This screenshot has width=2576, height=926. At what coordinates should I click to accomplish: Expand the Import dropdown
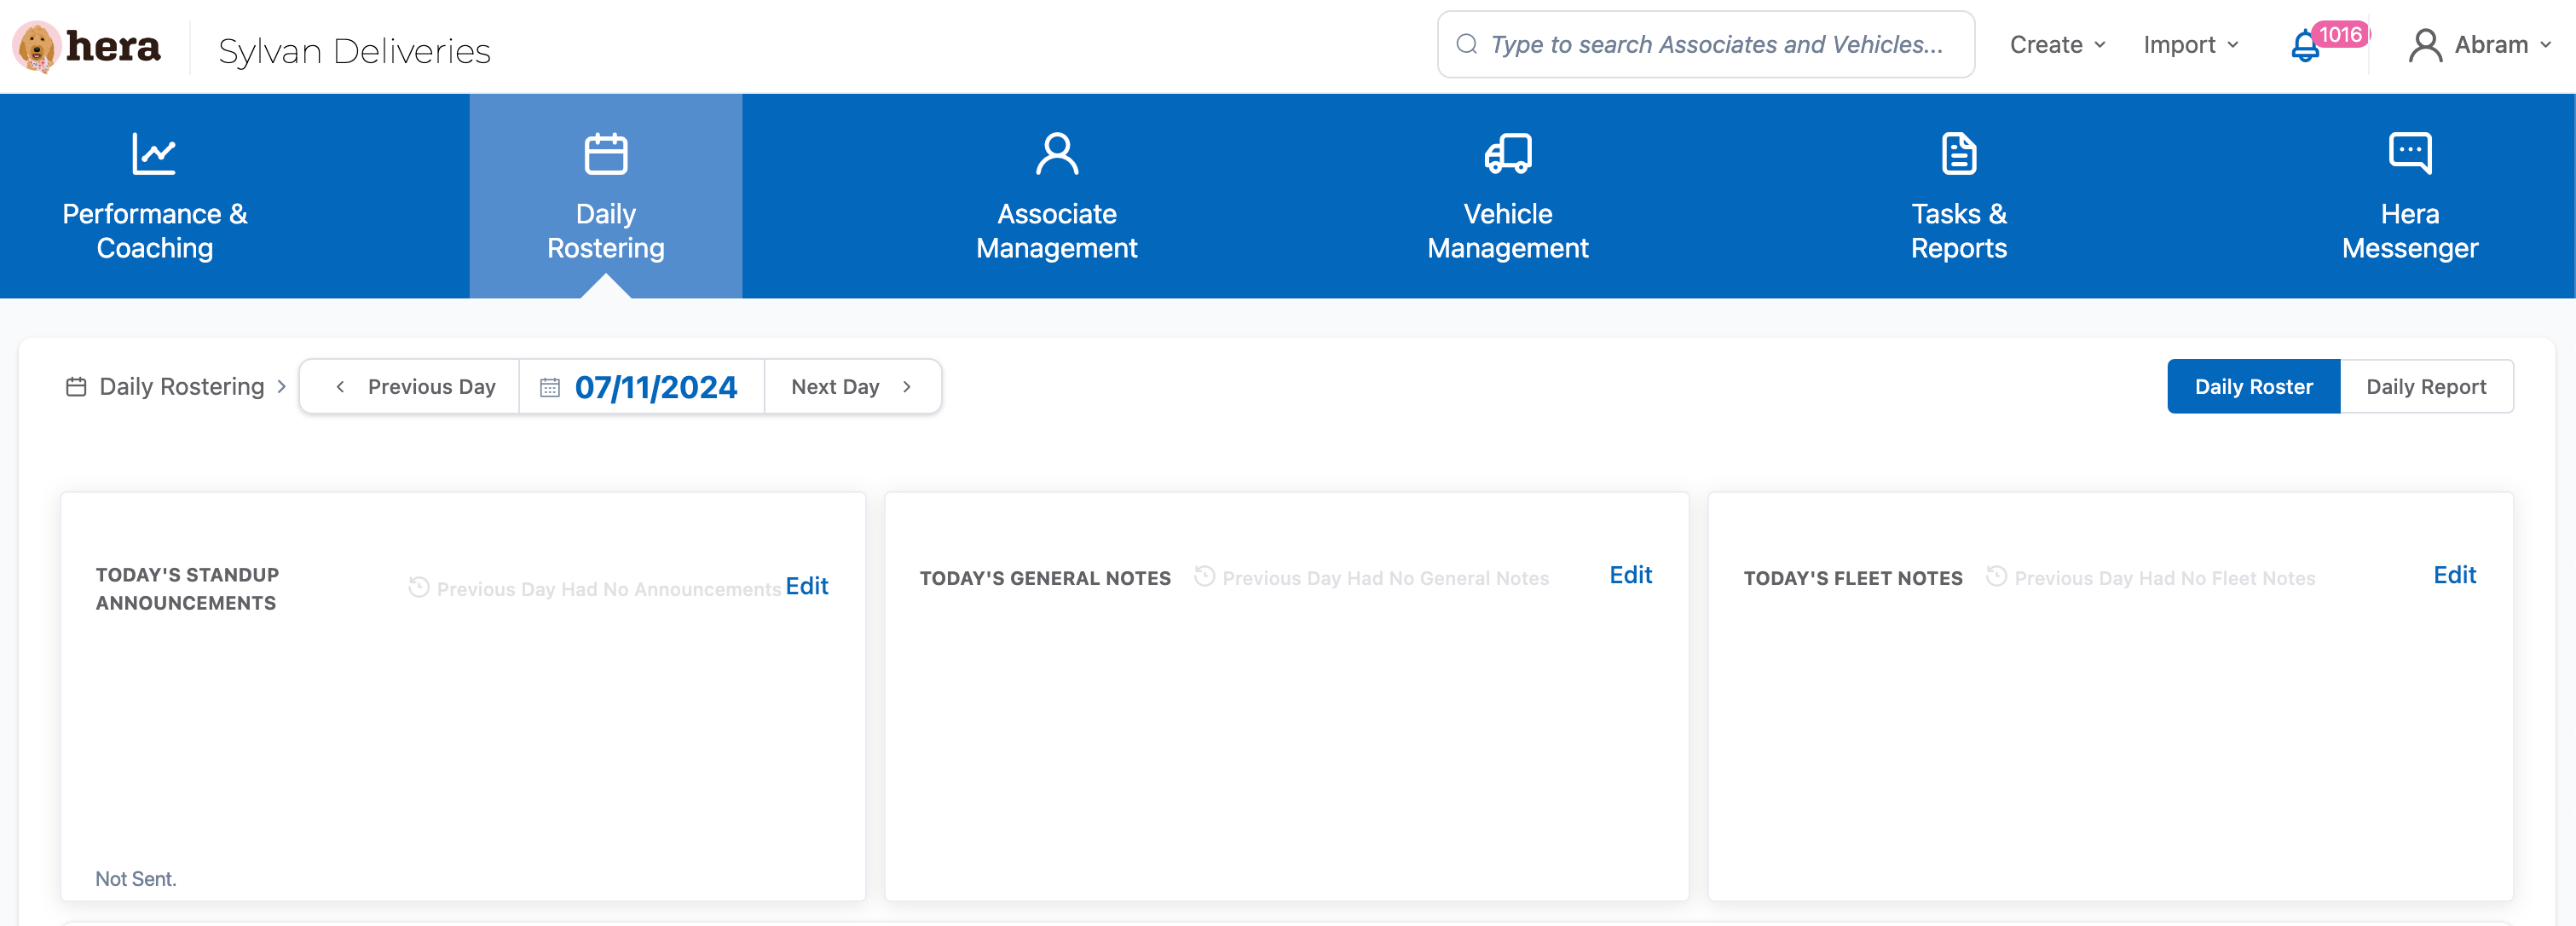point(2190,45)
